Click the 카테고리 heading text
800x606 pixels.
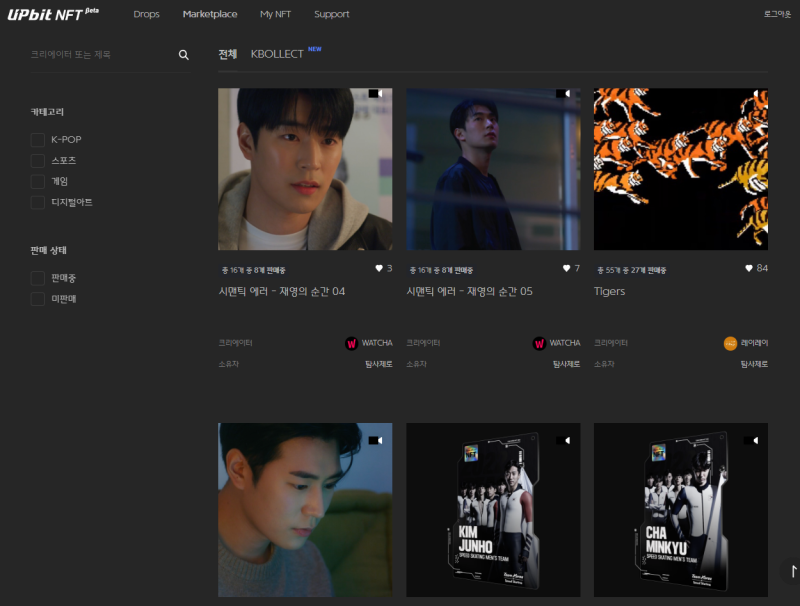click(x=47, y=112)
